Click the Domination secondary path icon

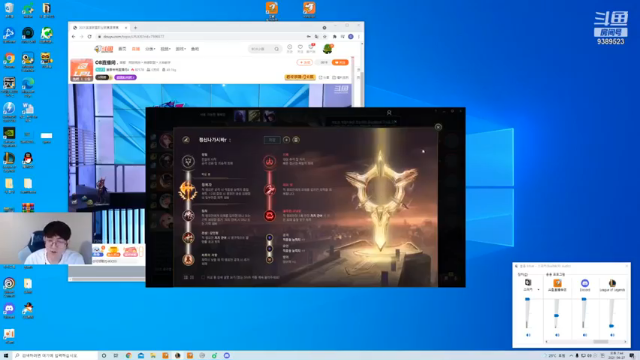[269, 162]
